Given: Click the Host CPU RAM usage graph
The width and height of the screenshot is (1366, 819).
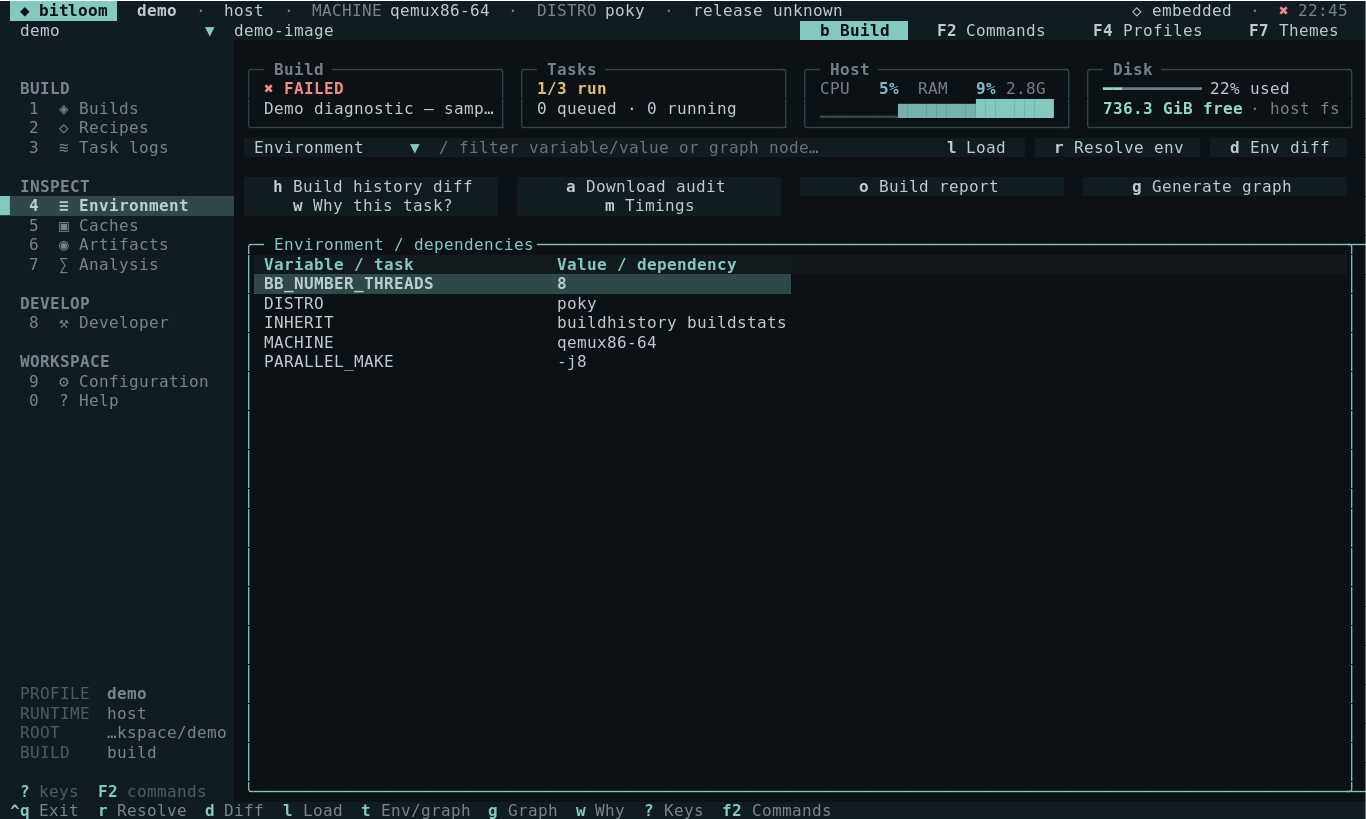Looking at the screenshot, I should (x=937, y=109).
